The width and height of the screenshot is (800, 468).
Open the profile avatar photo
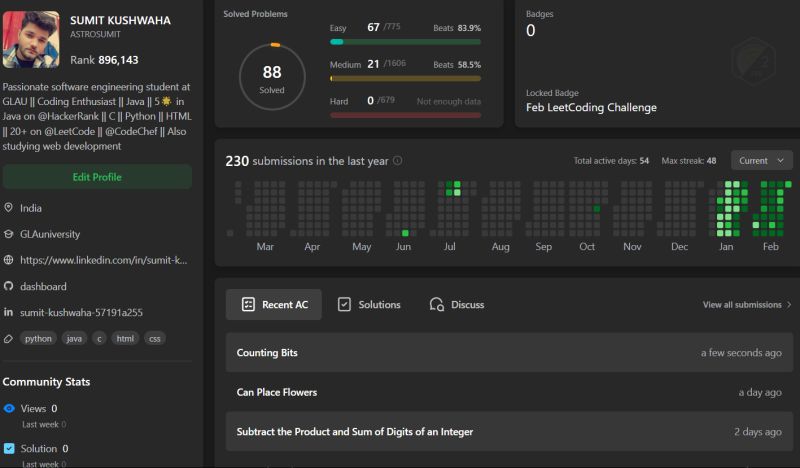pyautogui.click(x=31, y=40)
